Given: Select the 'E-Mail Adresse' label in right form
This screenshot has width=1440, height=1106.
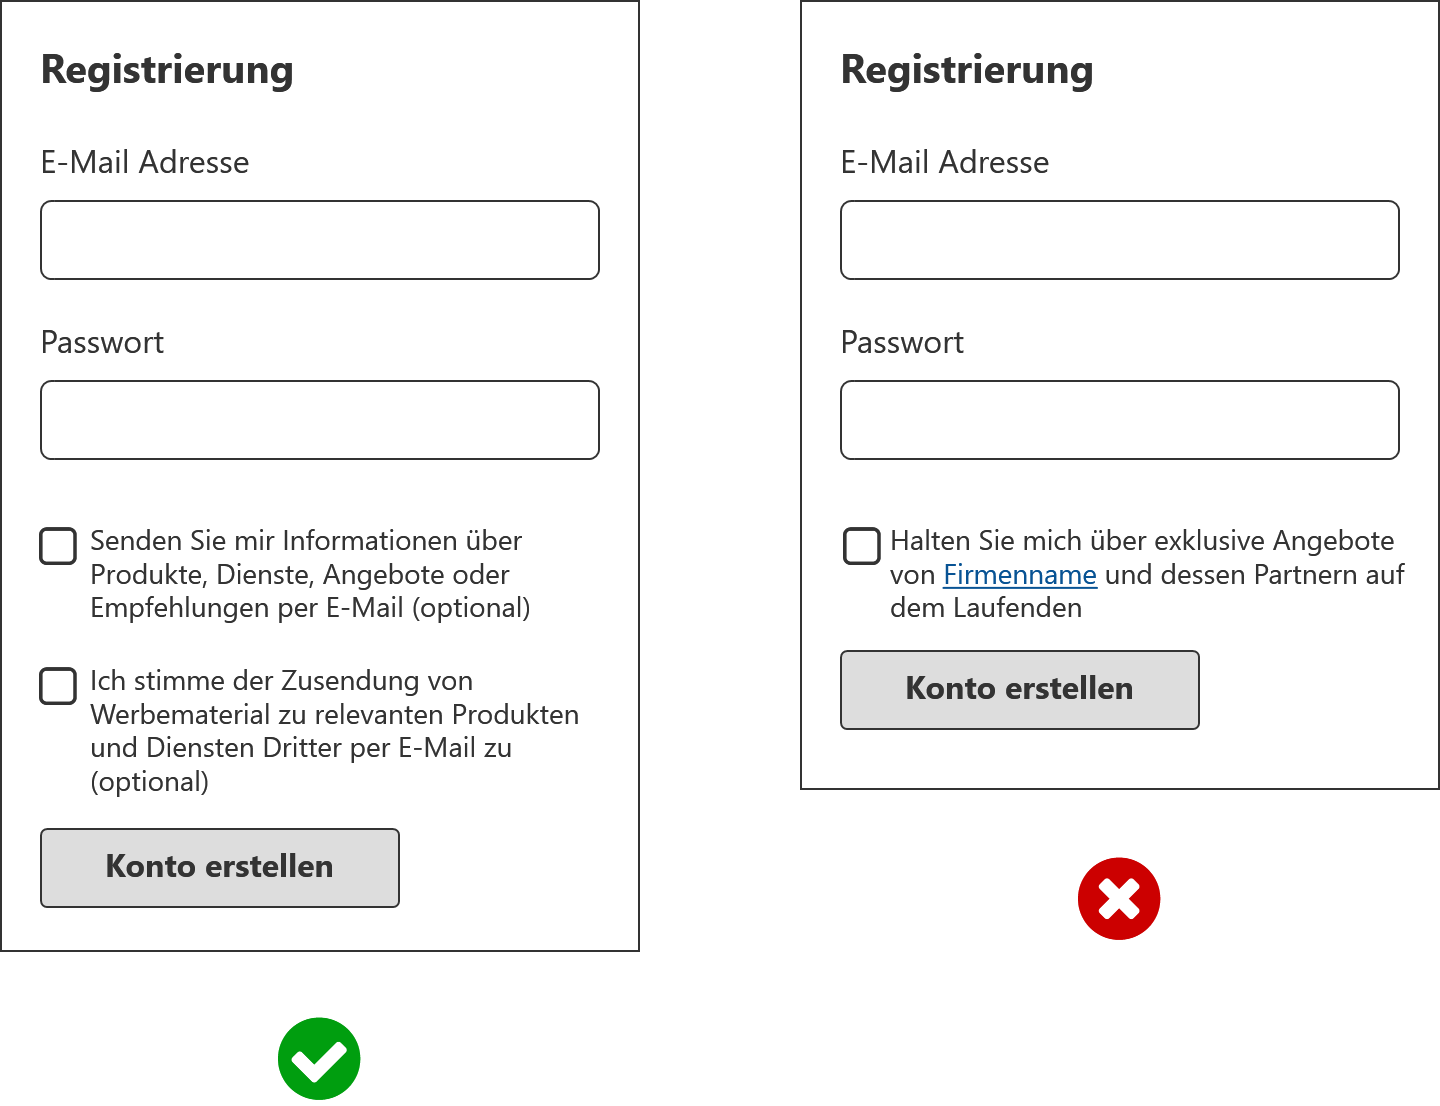Looking at the screenshot, I should [945, 162].
